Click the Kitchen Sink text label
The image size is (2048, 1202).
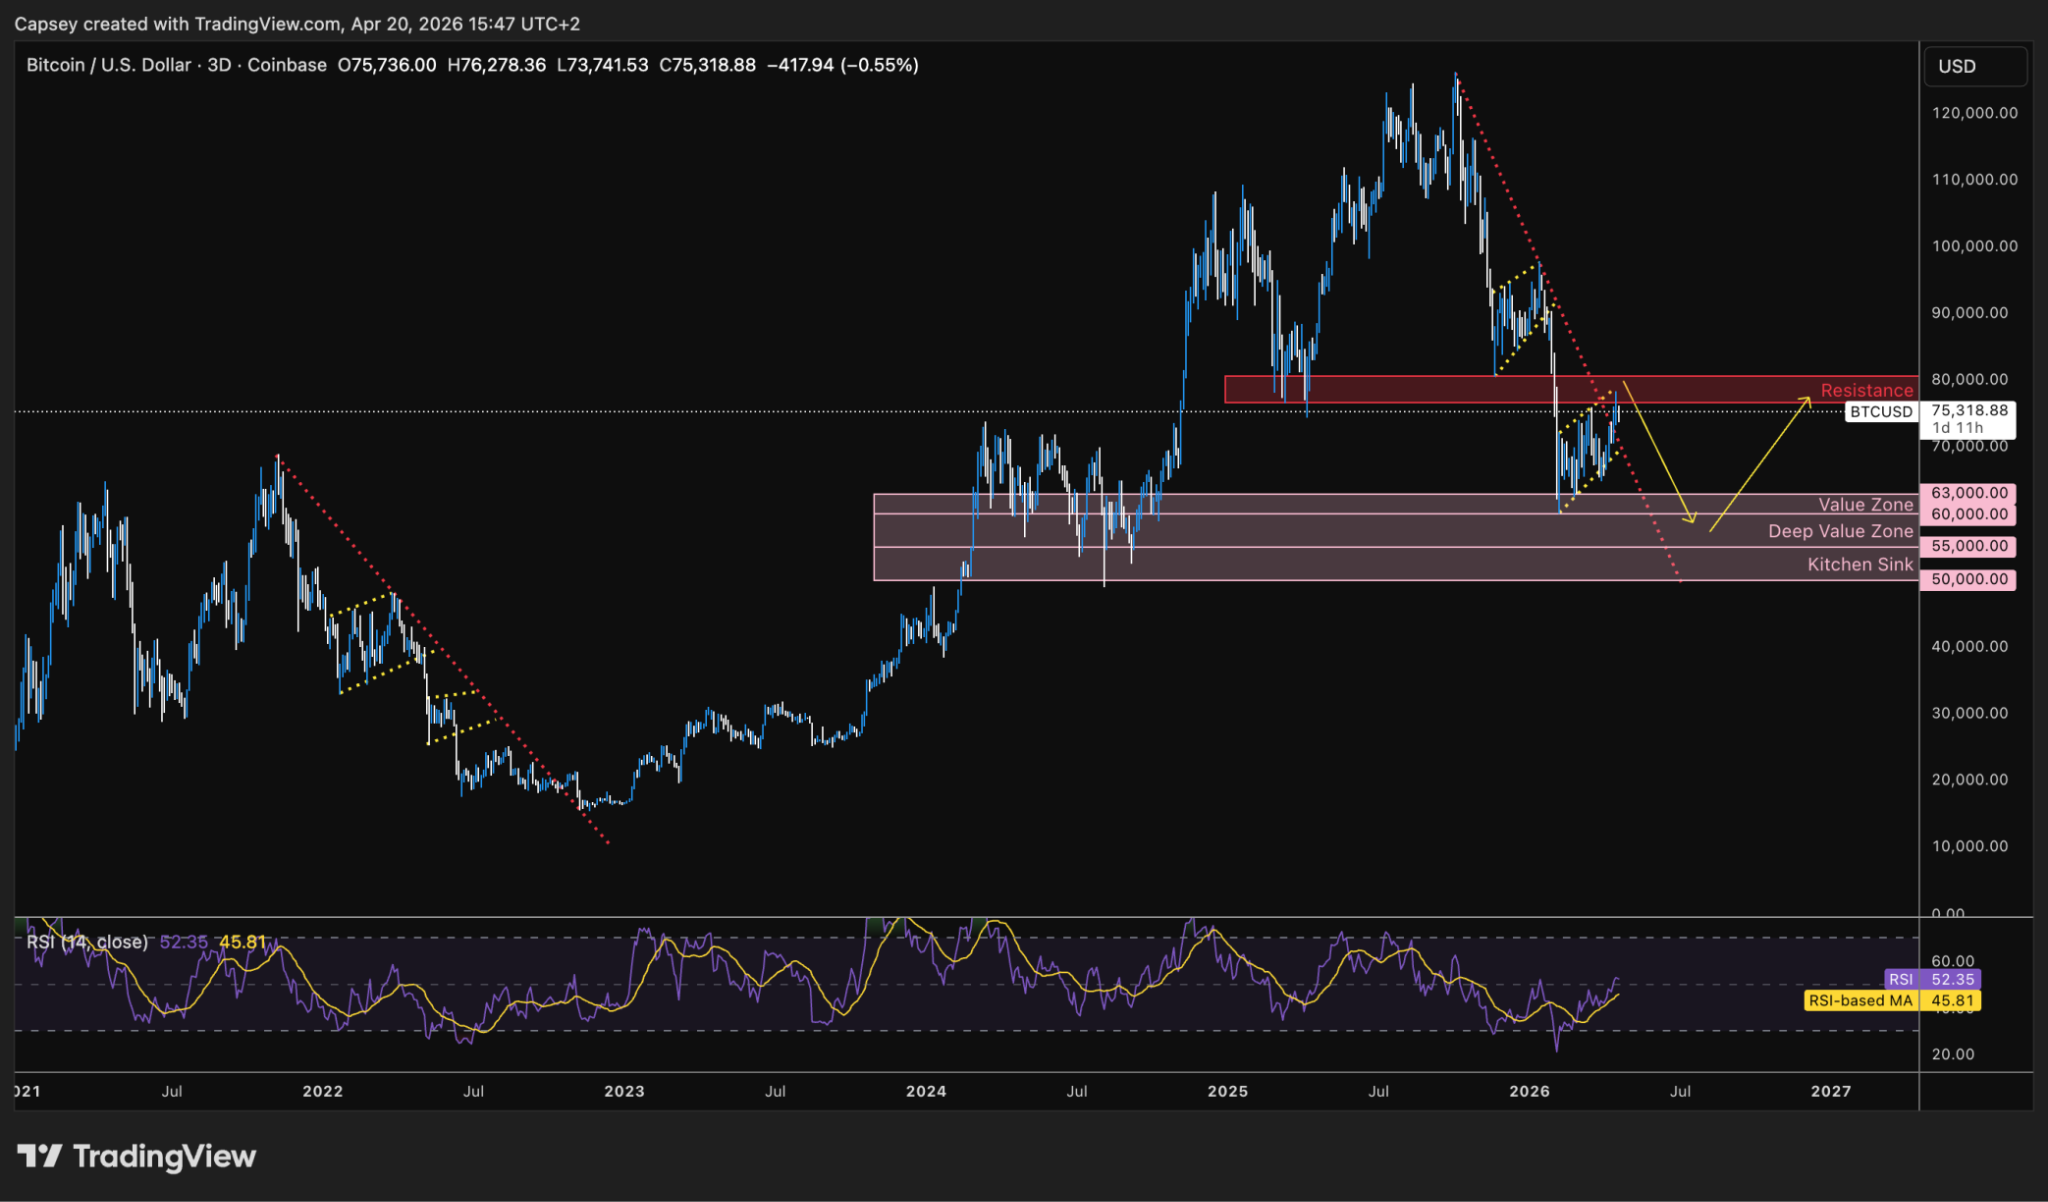coord(1859,564)
